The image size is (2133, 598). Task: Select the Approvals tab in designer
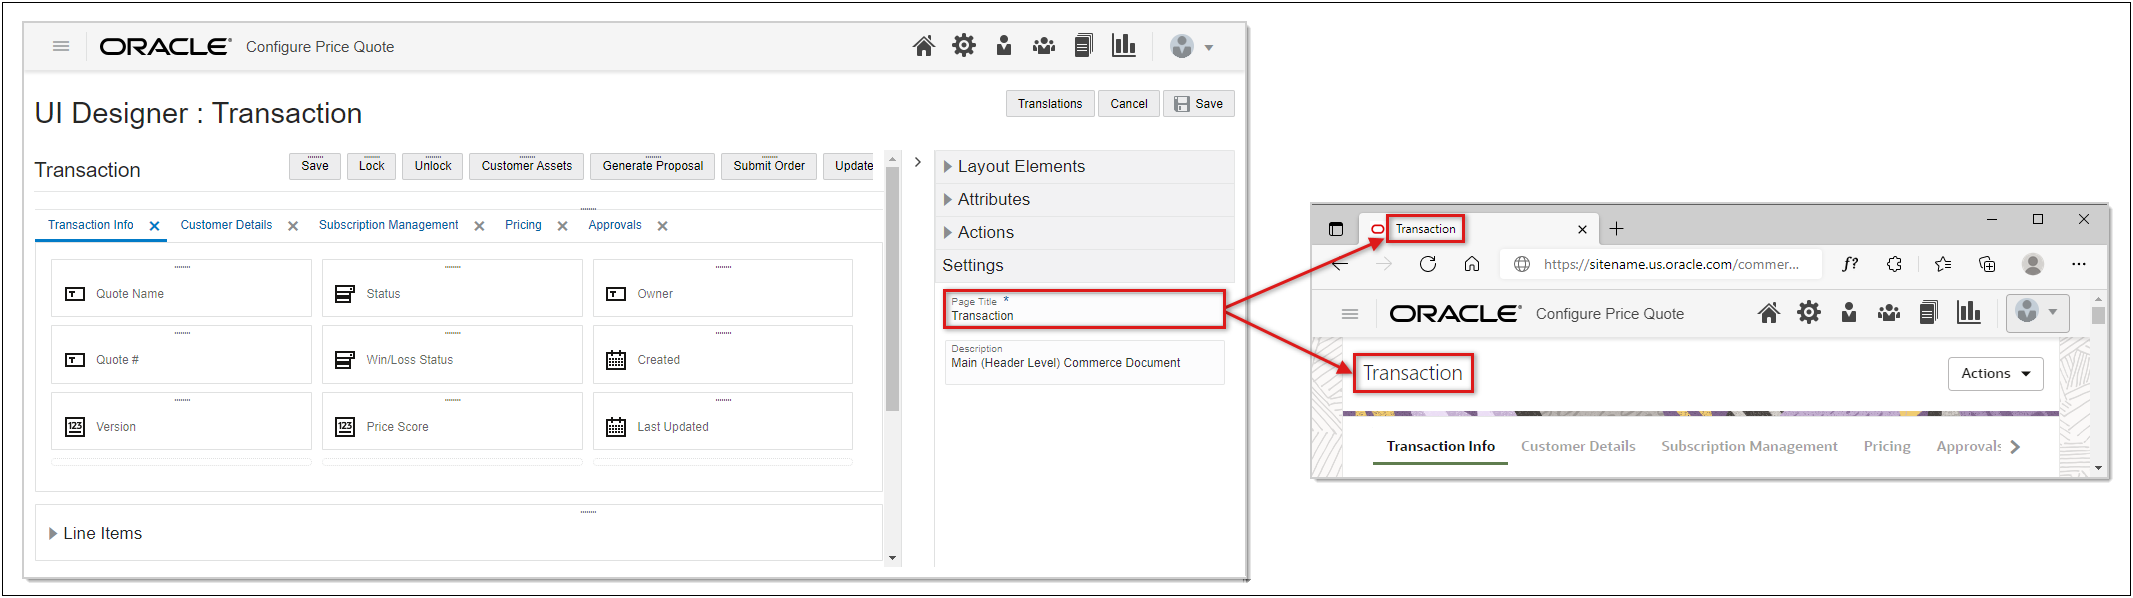pos(614,225)
